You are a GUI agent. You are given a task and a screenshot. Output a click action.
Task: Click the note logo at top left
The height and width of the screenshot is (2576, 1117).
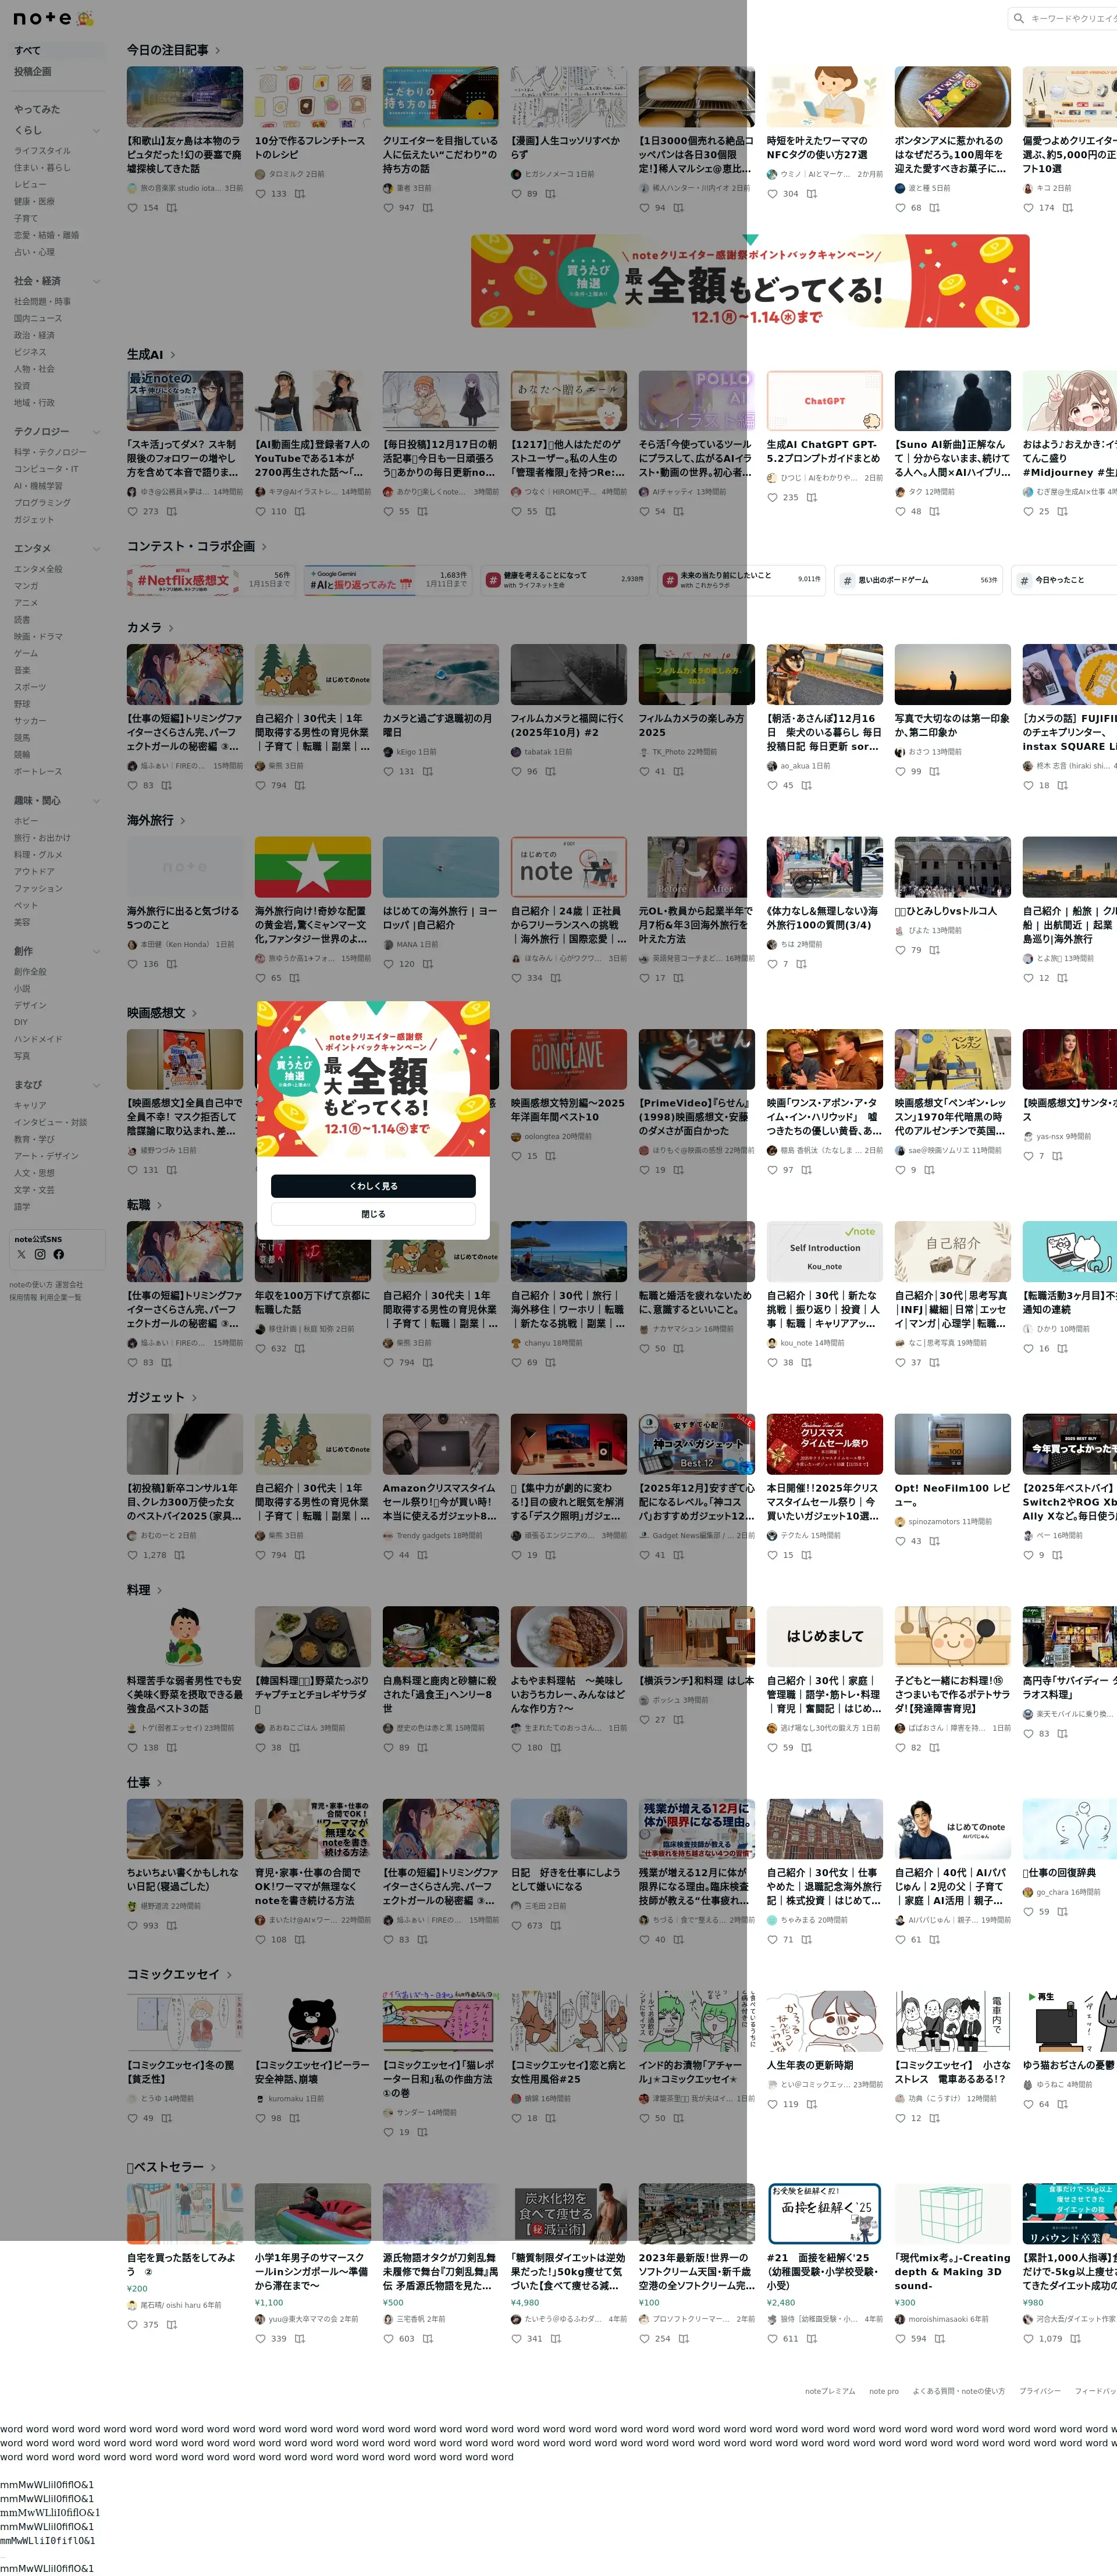coord(42,18)
